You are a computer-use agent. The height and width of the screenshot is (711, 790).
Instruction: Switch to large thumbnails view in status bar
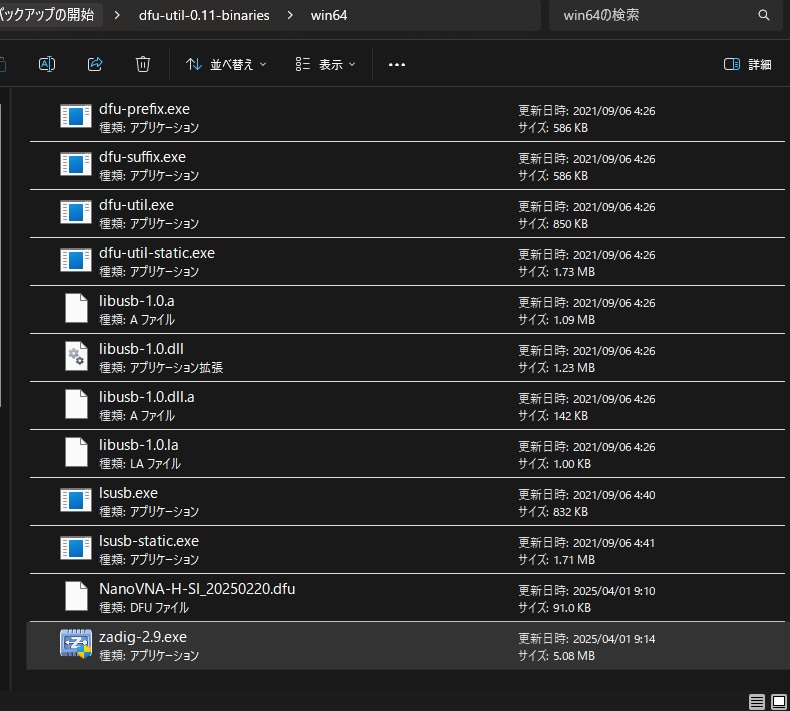(x=778, y=702)
